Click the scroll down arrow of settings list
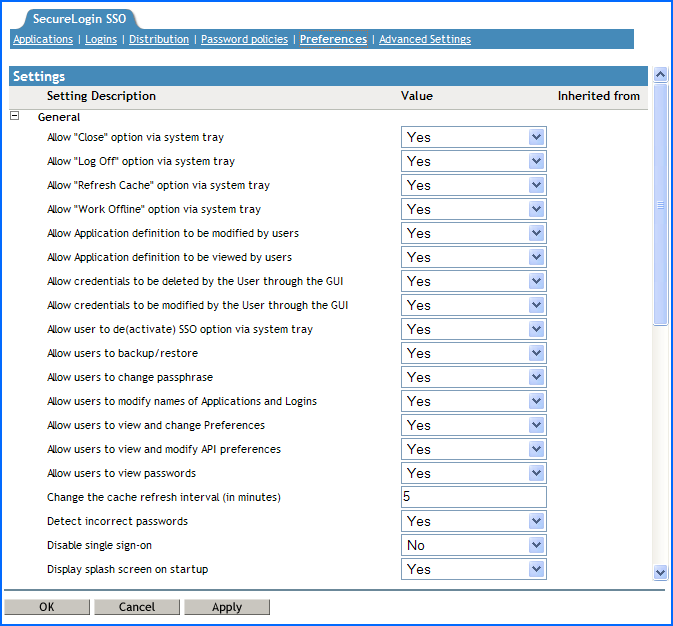 (660, 572)
